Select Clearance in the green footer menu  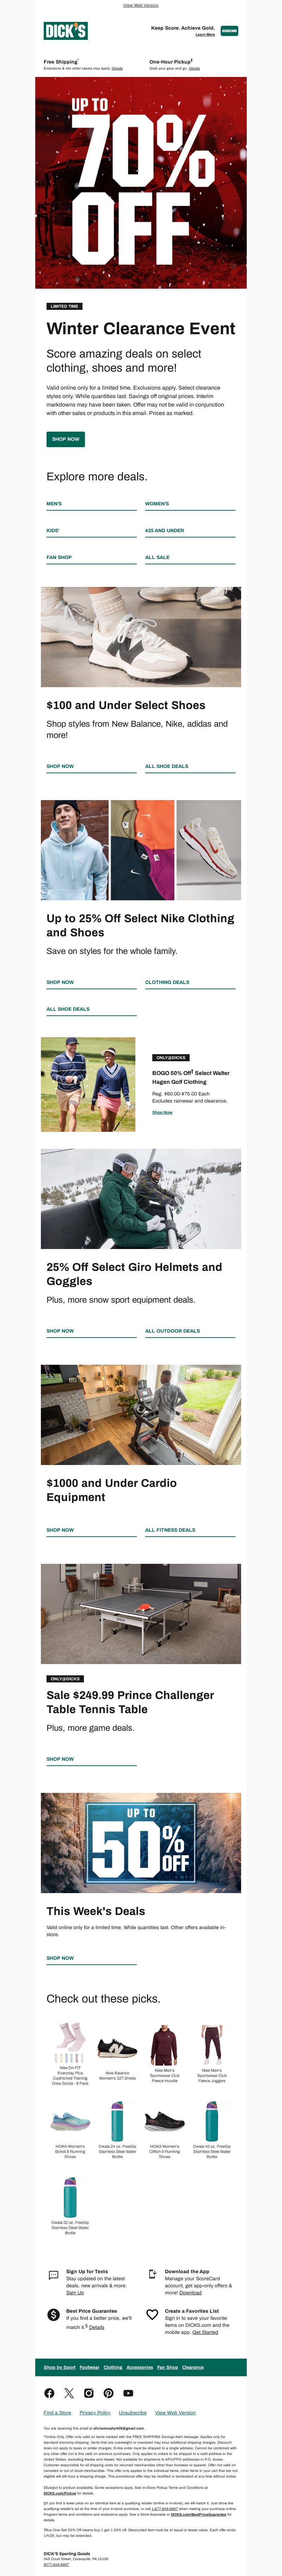(x=193, y=2367)
